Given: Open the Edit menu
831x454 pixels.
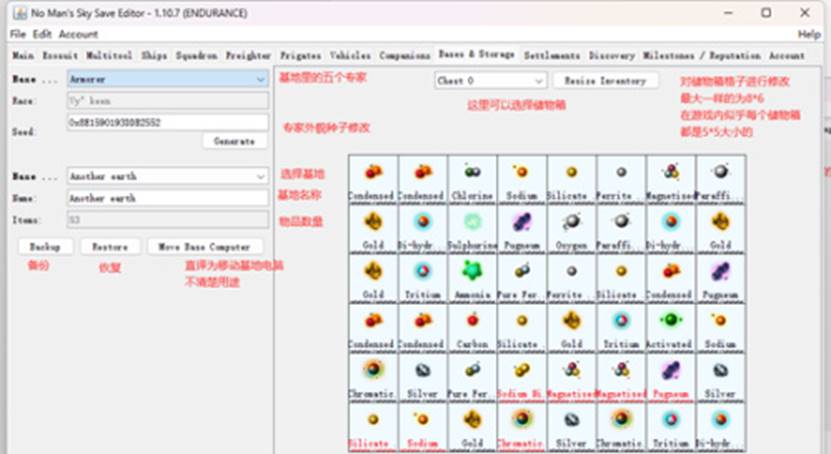Looking at the screenshot, I should pos(42,34).
